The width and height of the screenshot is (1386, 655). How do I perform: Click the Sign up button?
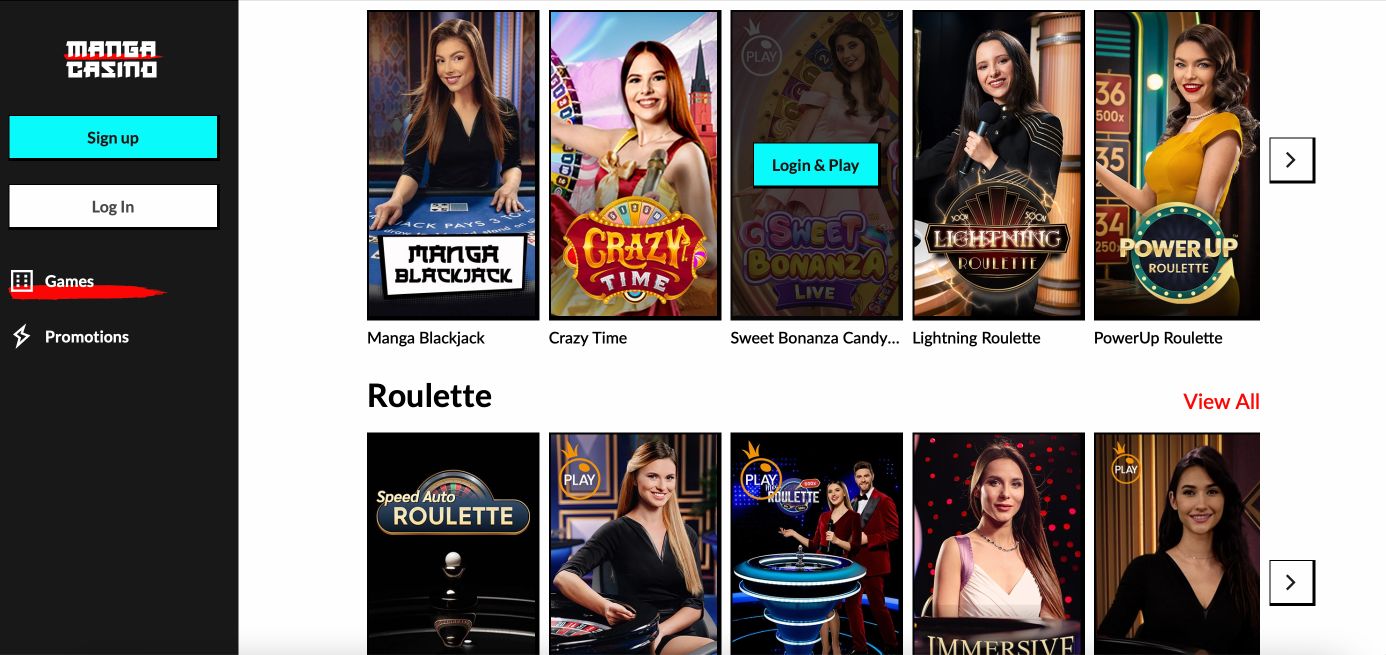pos(113,137)
